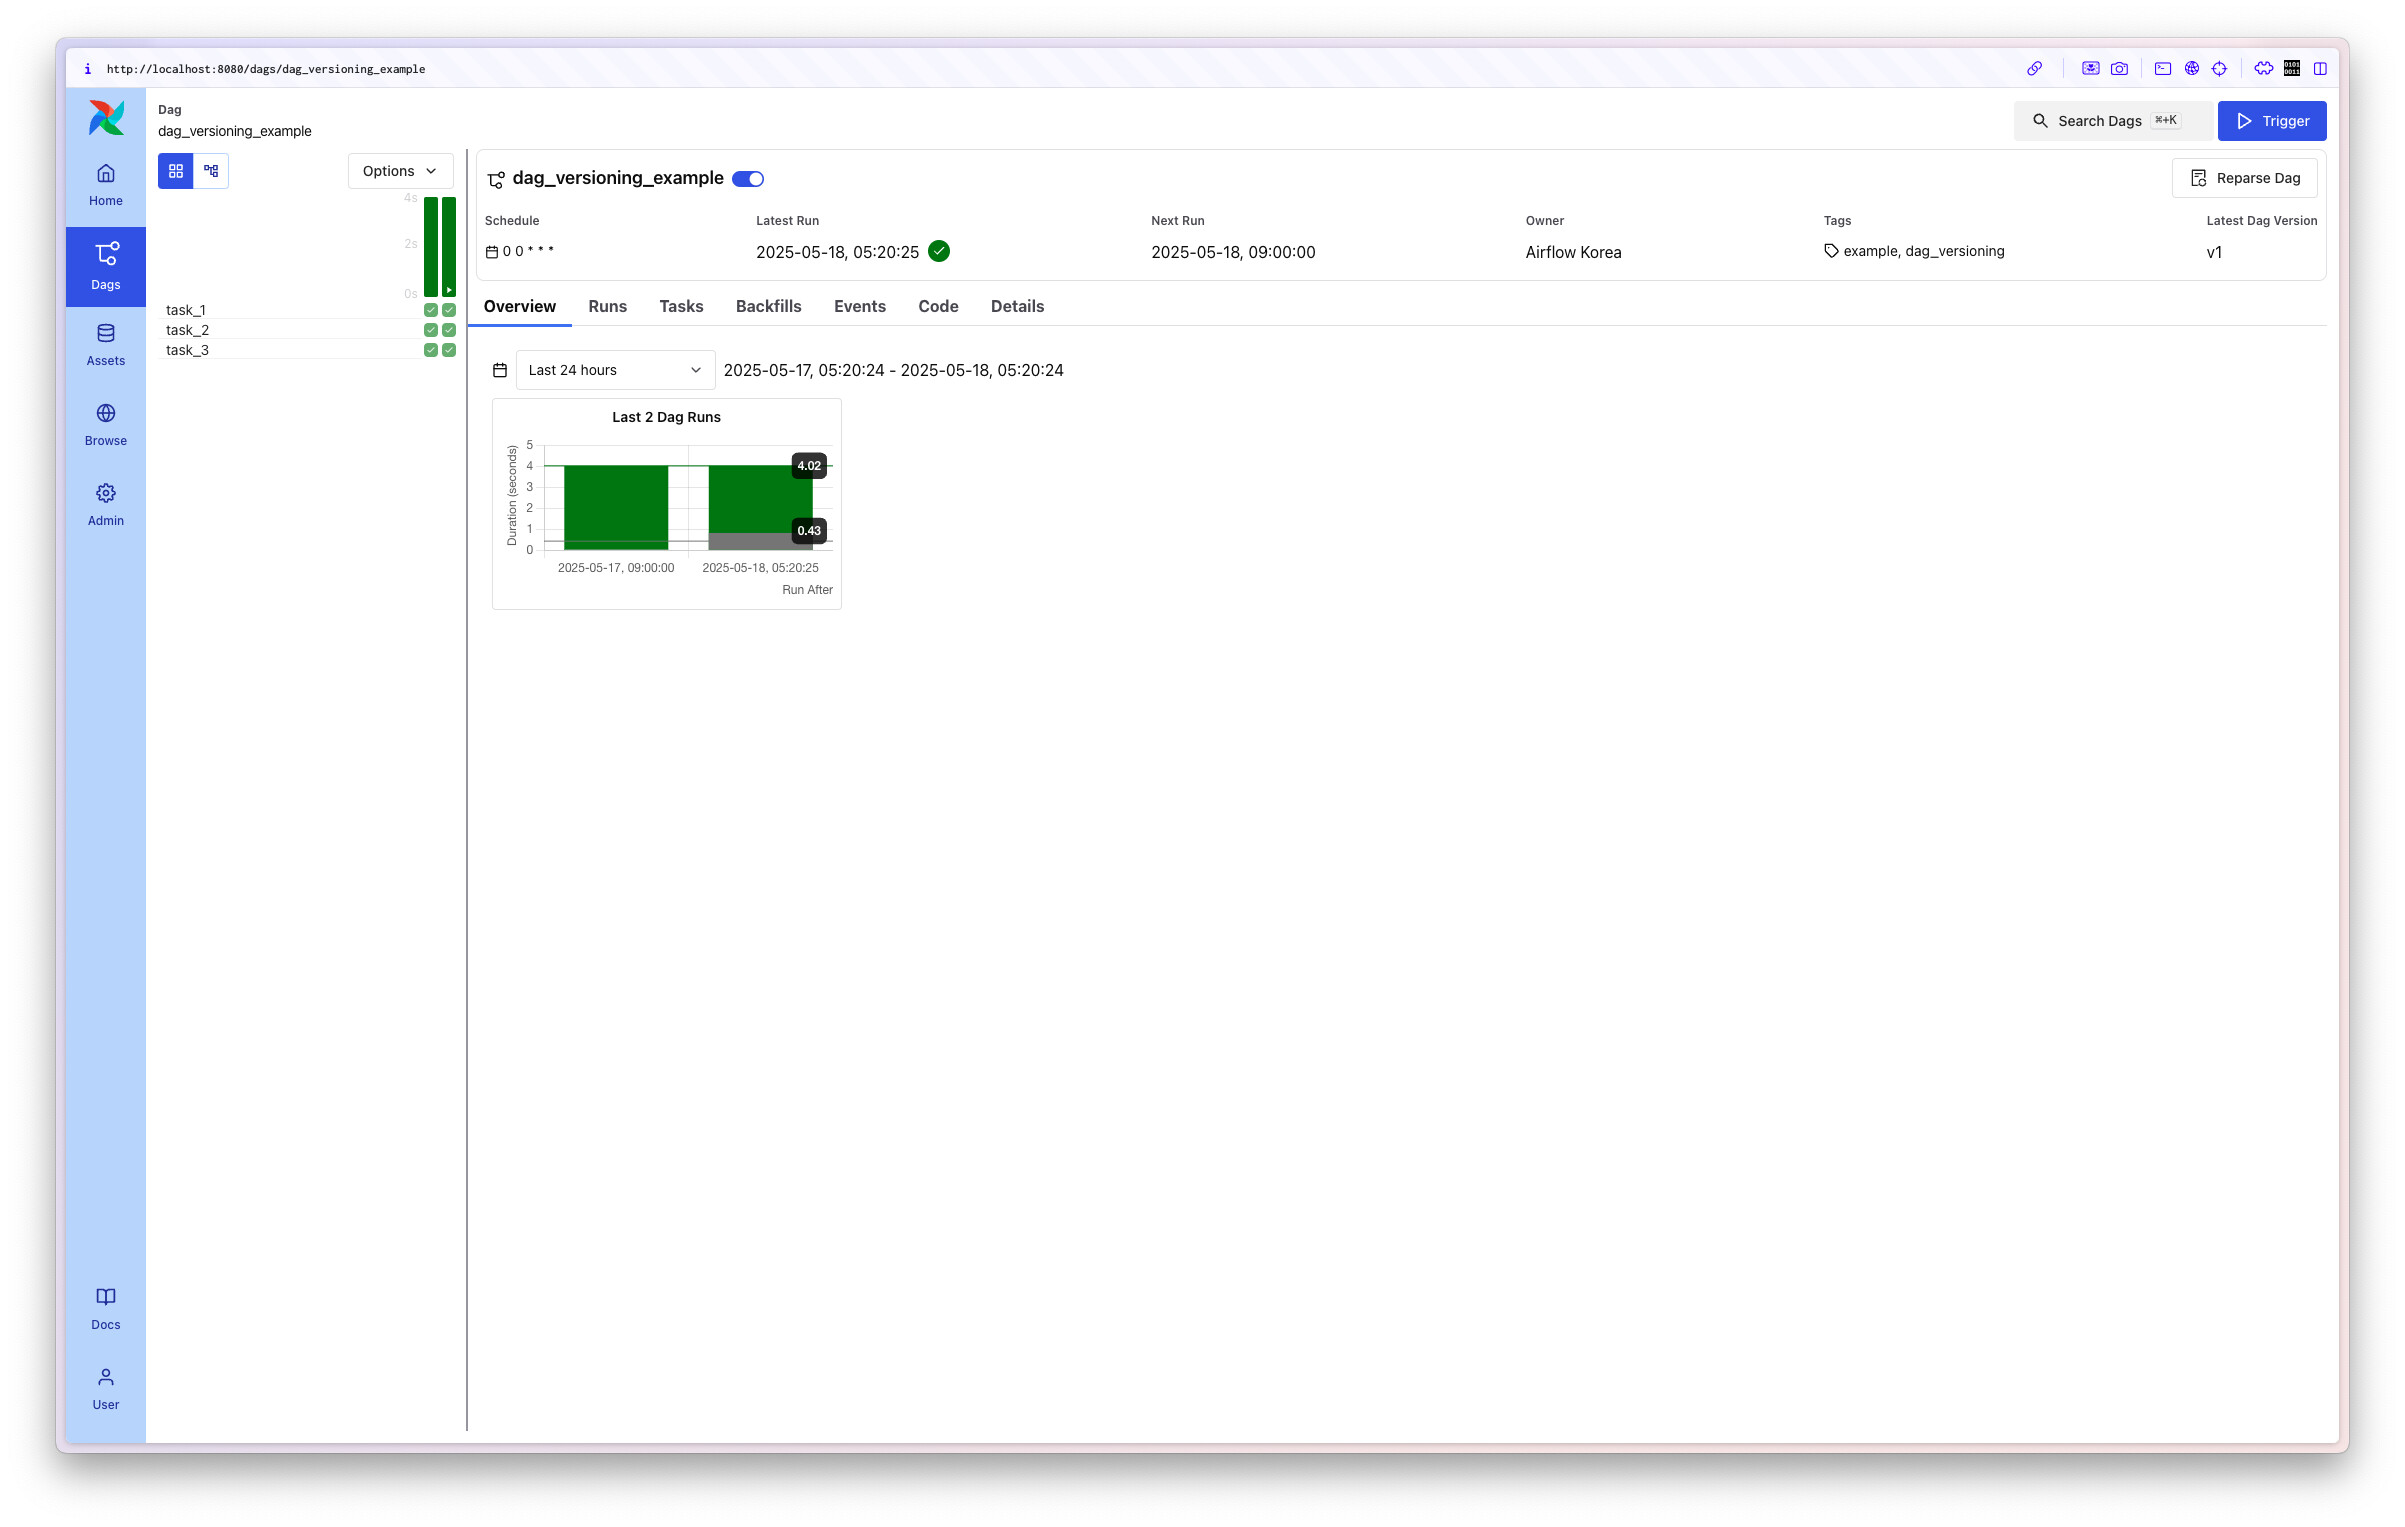Toggle the dag_versioning_example pause switch
Screen dimensions: 2405x1527
point(748,179)
